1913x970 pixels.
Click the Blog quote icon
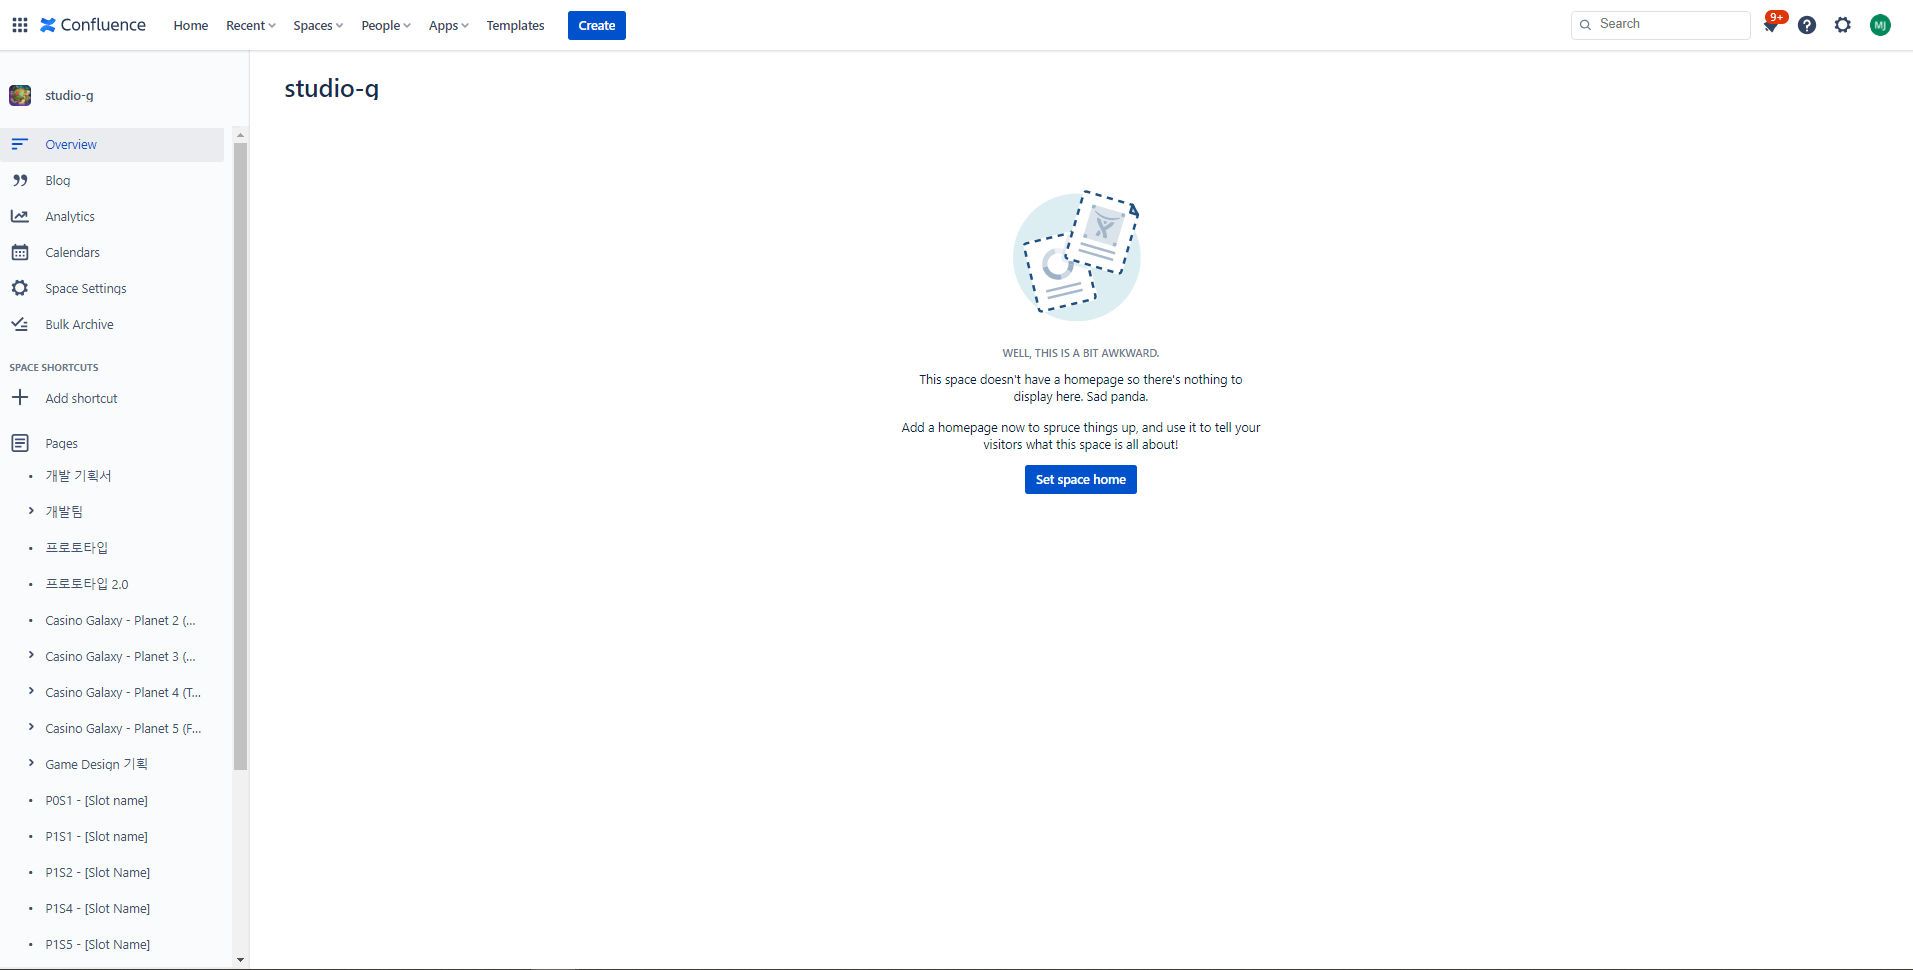(20, 180)
